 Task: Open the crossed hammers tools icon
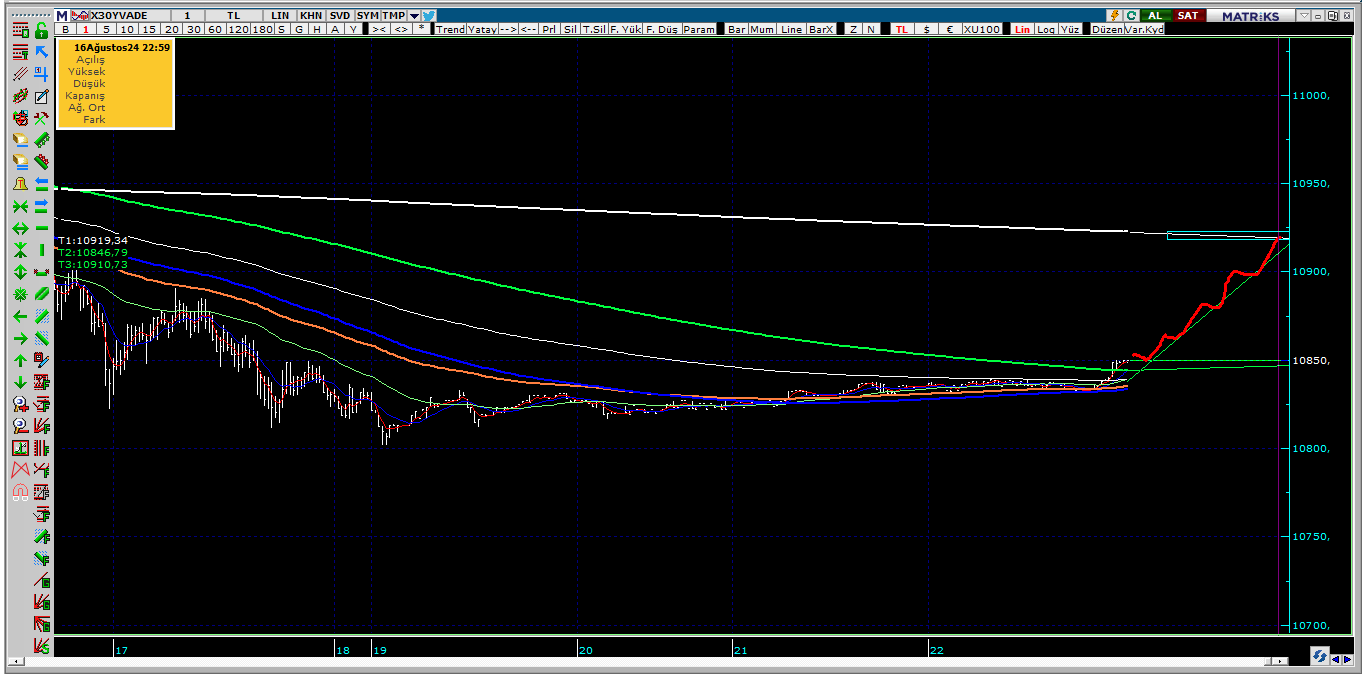41,118
